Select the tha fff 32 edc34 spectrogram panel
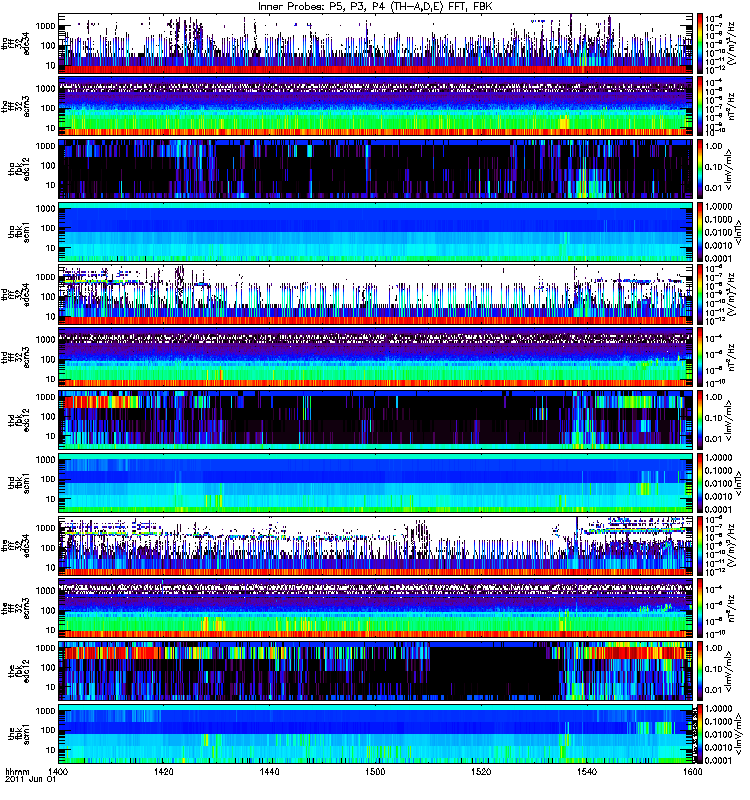Viewport: 750px width, 800px height. pyautogui.click(x=376, y=43)
